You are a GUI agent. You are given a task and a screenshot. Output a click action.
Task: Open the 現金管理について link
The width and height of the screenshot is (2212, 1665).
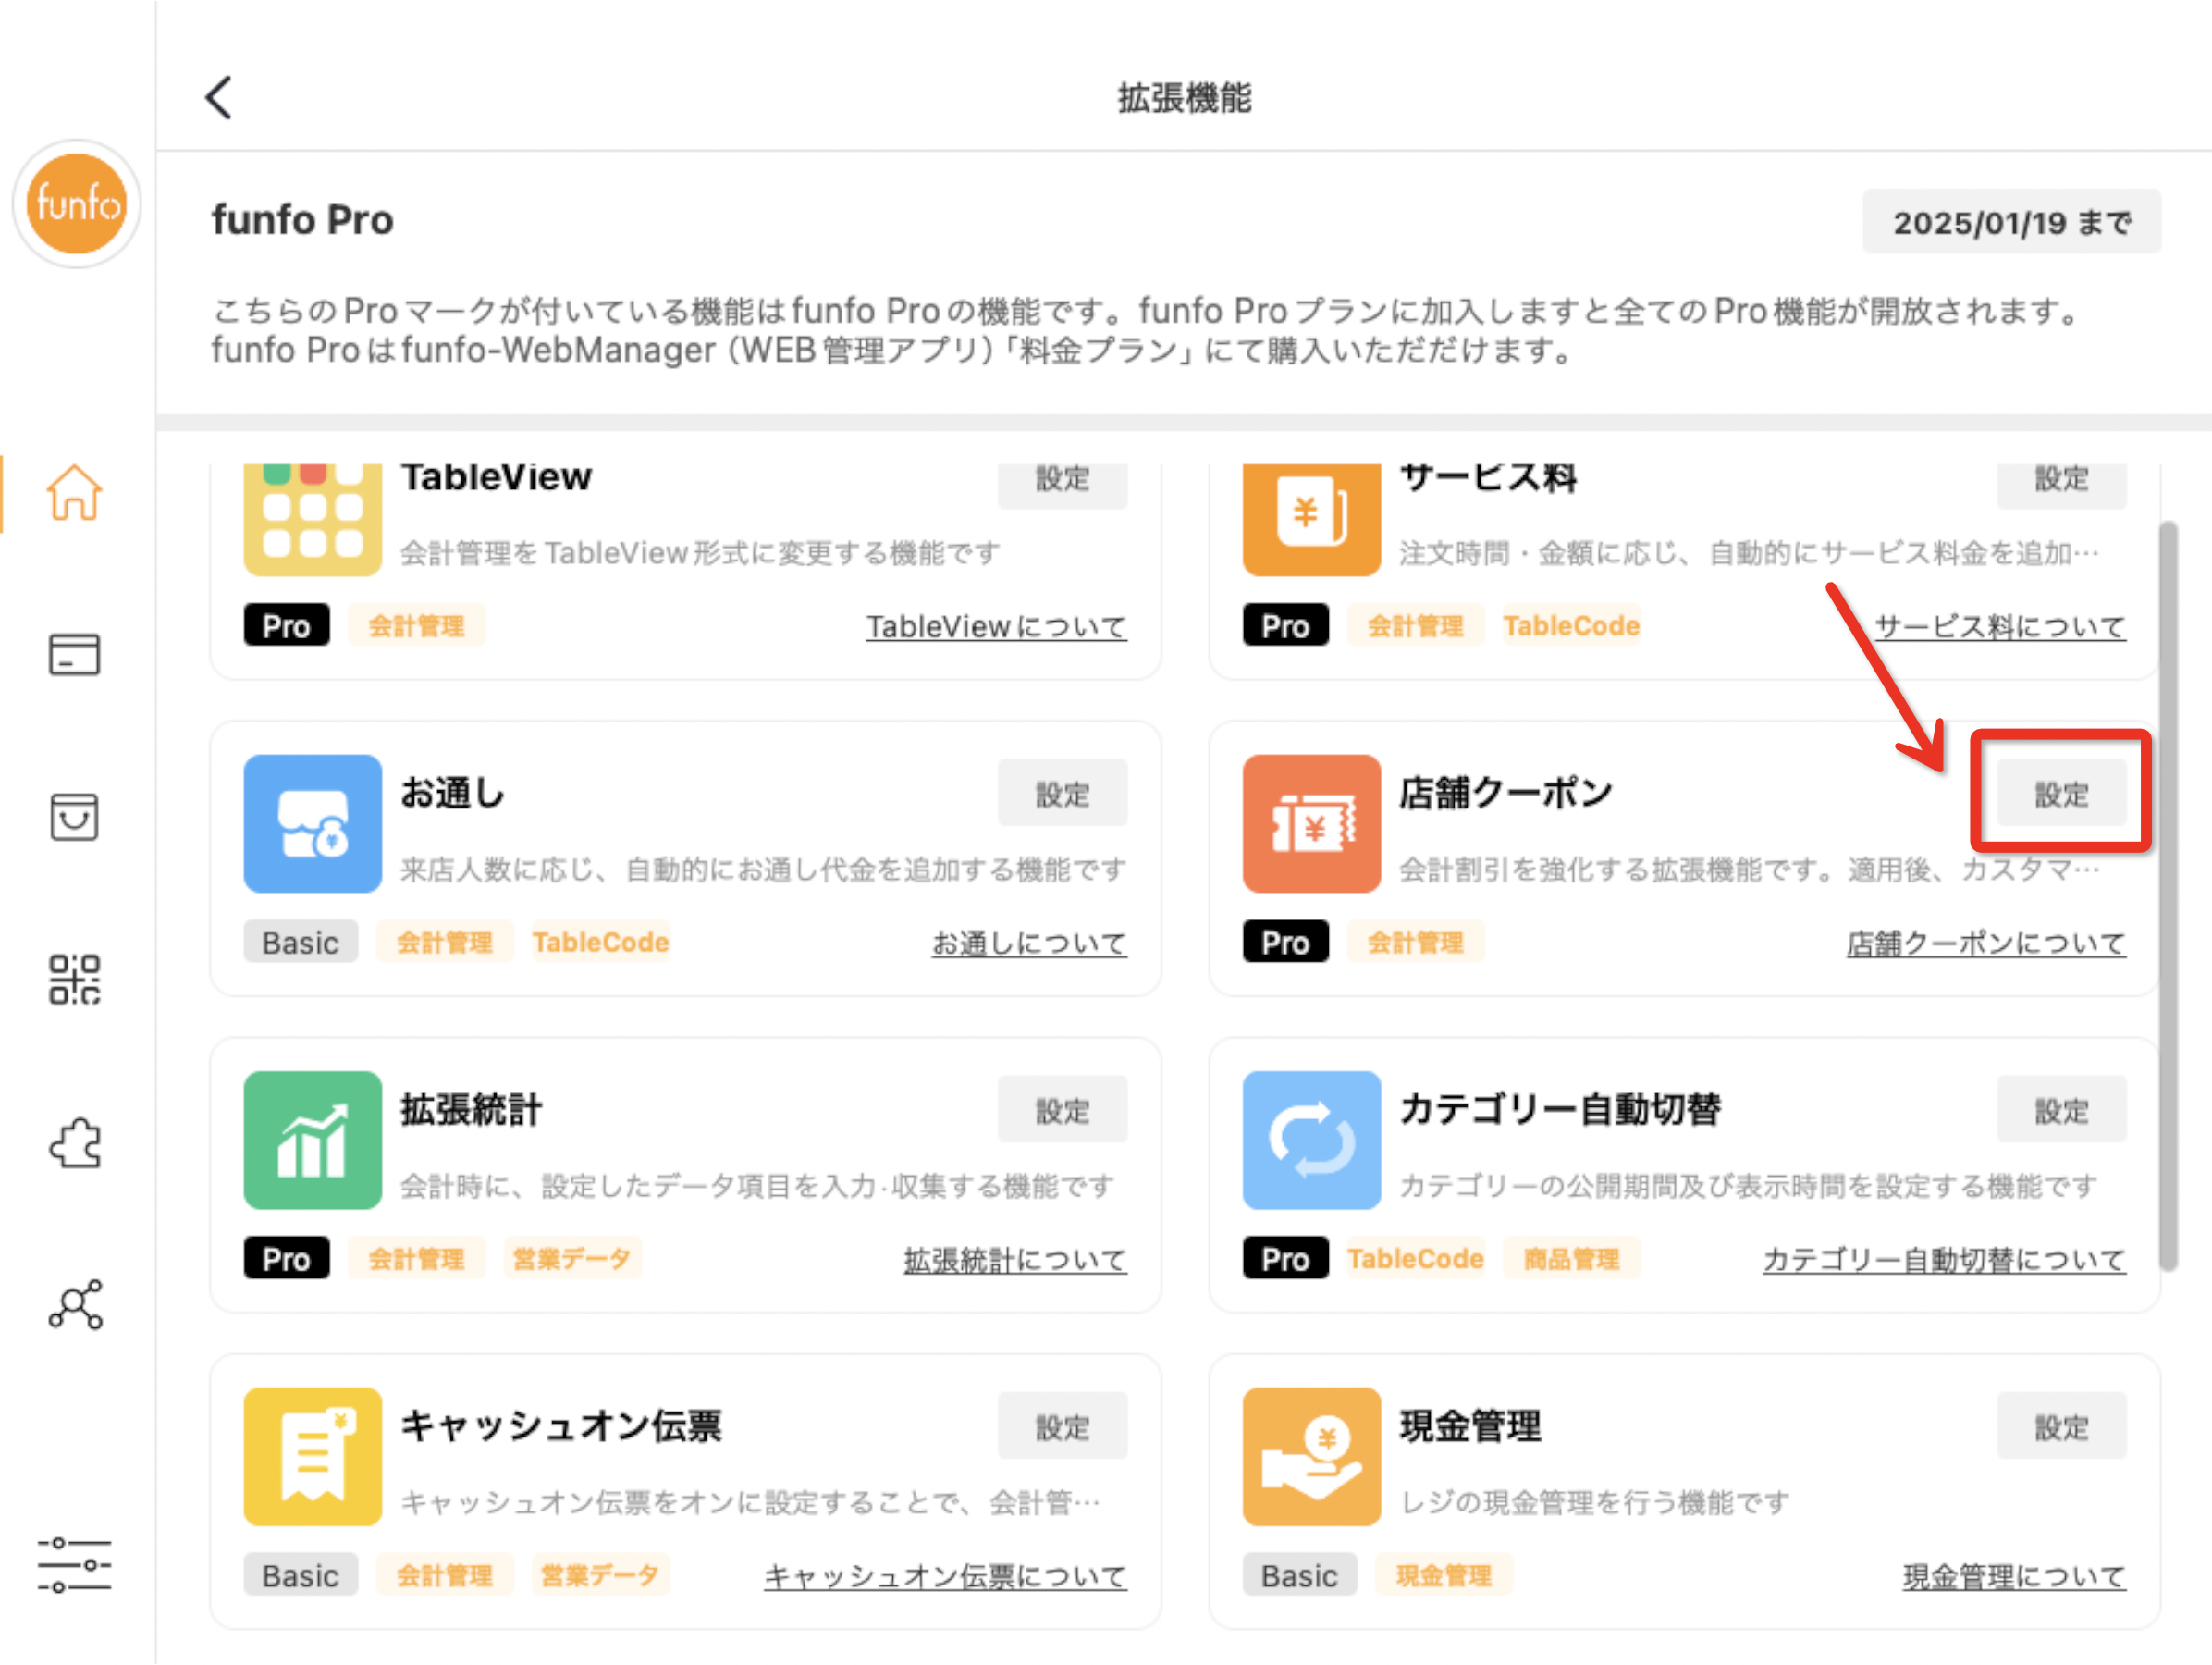click(x=2014, y=1576)
